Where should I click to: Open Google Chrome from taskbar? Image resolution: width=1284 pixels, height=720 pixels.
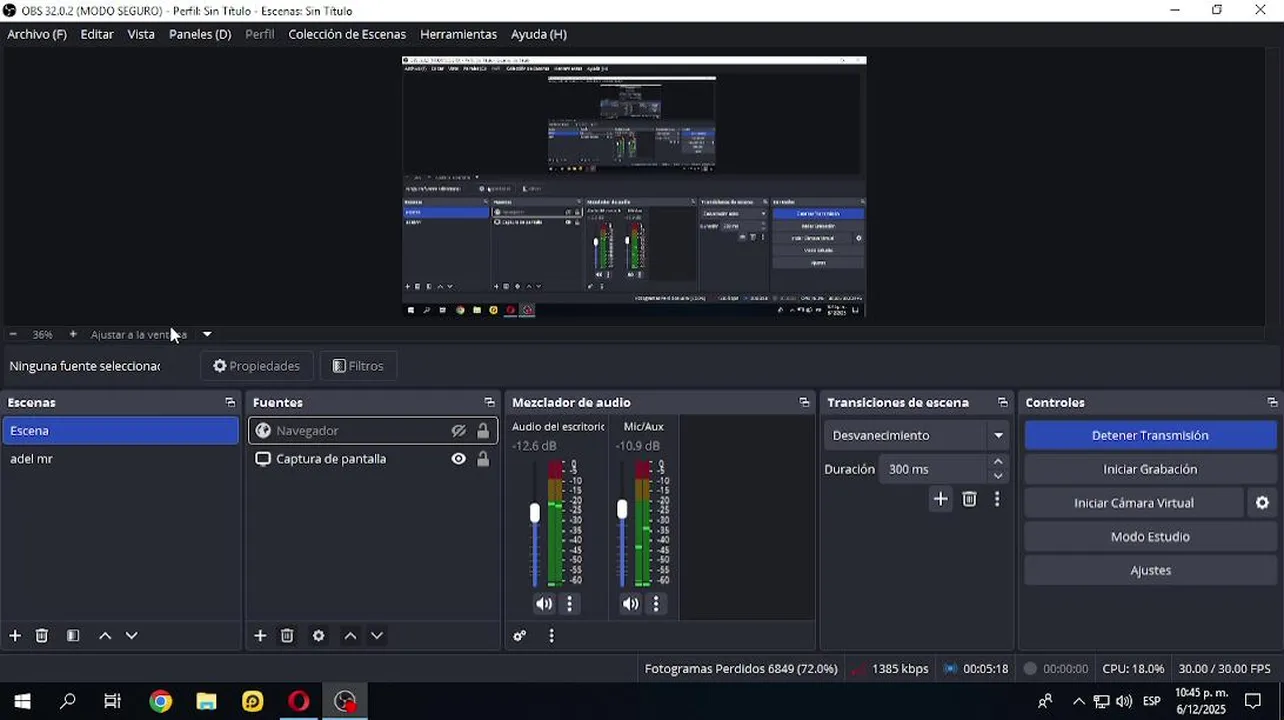click(161, 701)
